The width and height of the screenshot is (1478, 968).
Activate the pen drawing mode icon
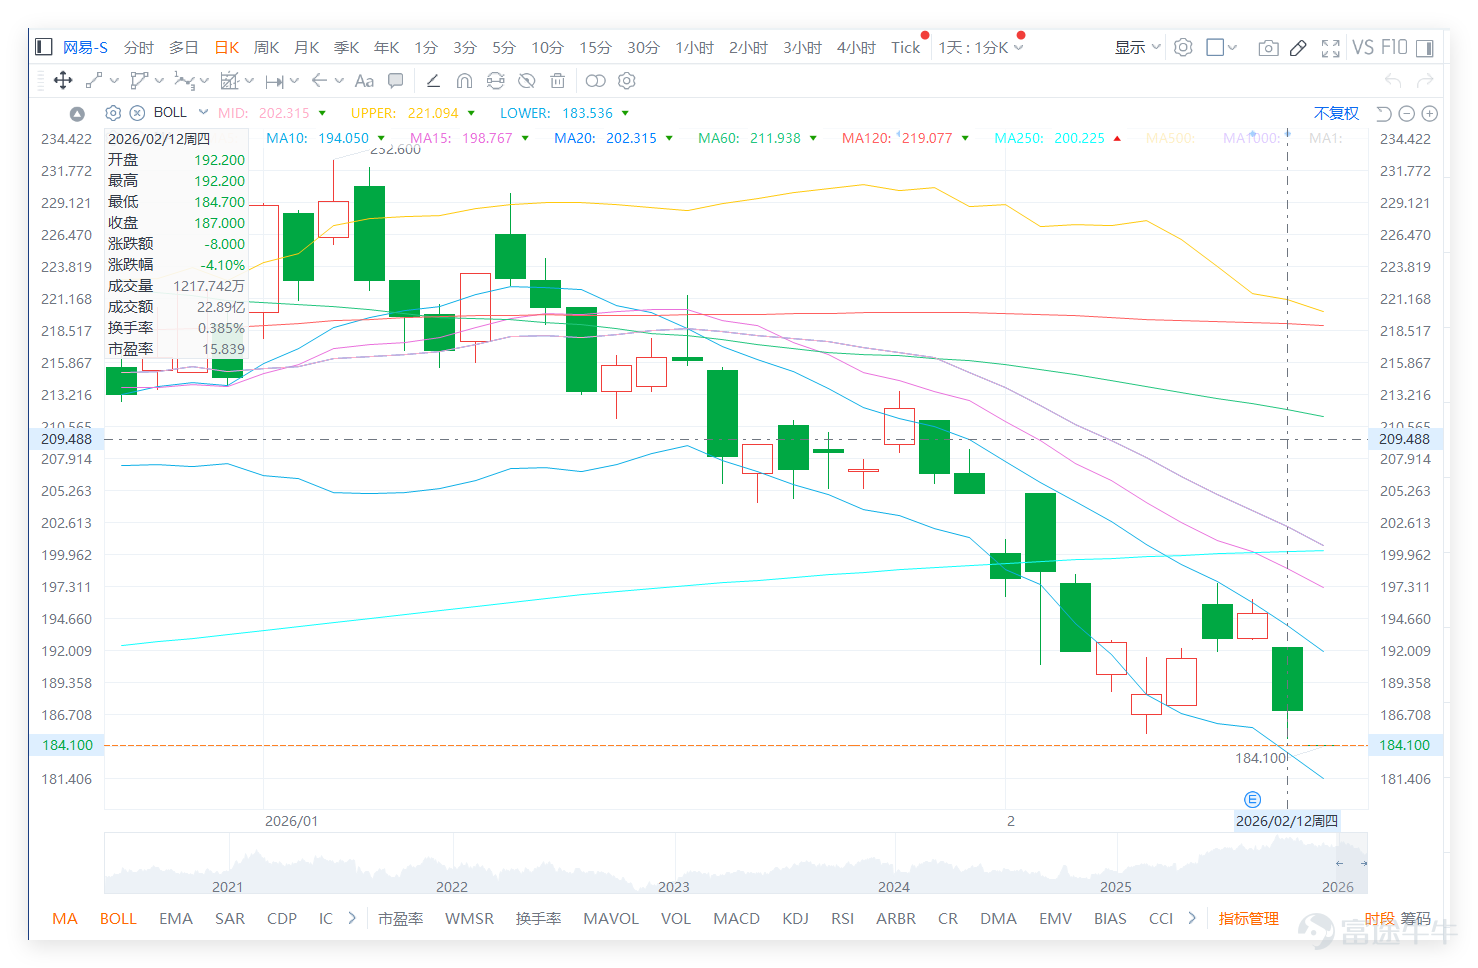click(x=1298, y=48)
